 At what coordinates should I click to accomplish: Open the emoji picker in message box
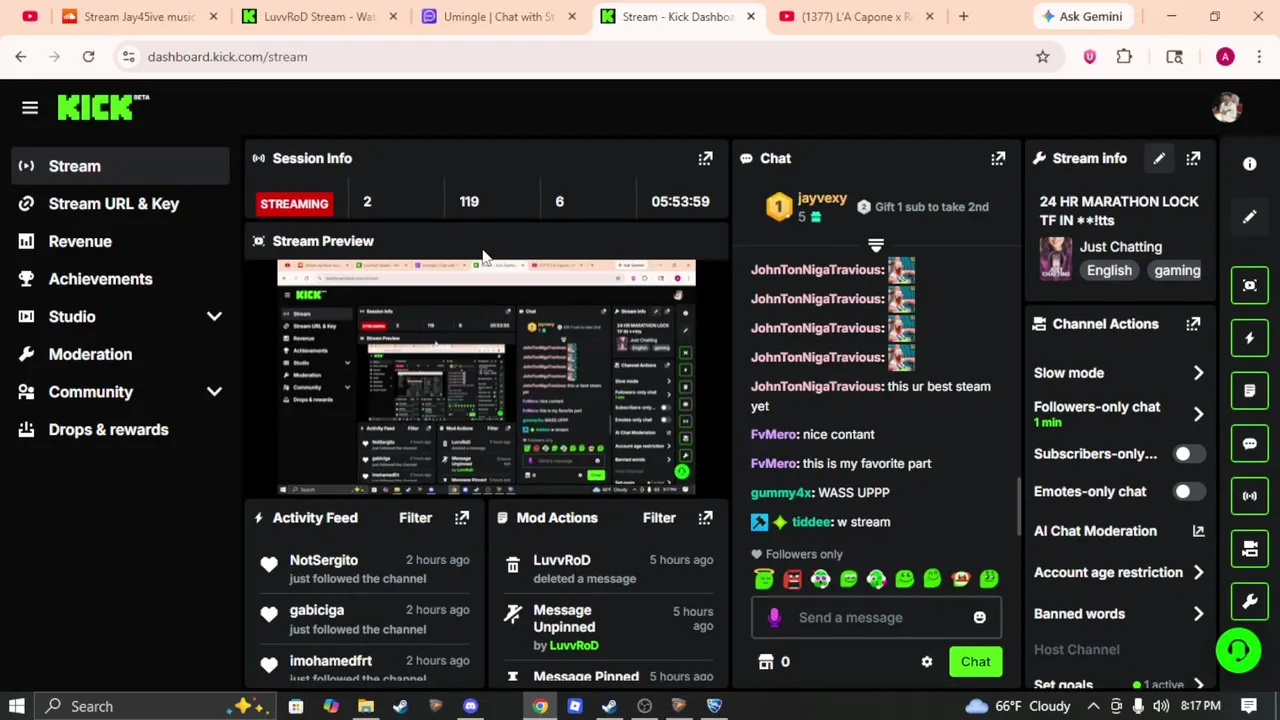[x=980, y=618]
